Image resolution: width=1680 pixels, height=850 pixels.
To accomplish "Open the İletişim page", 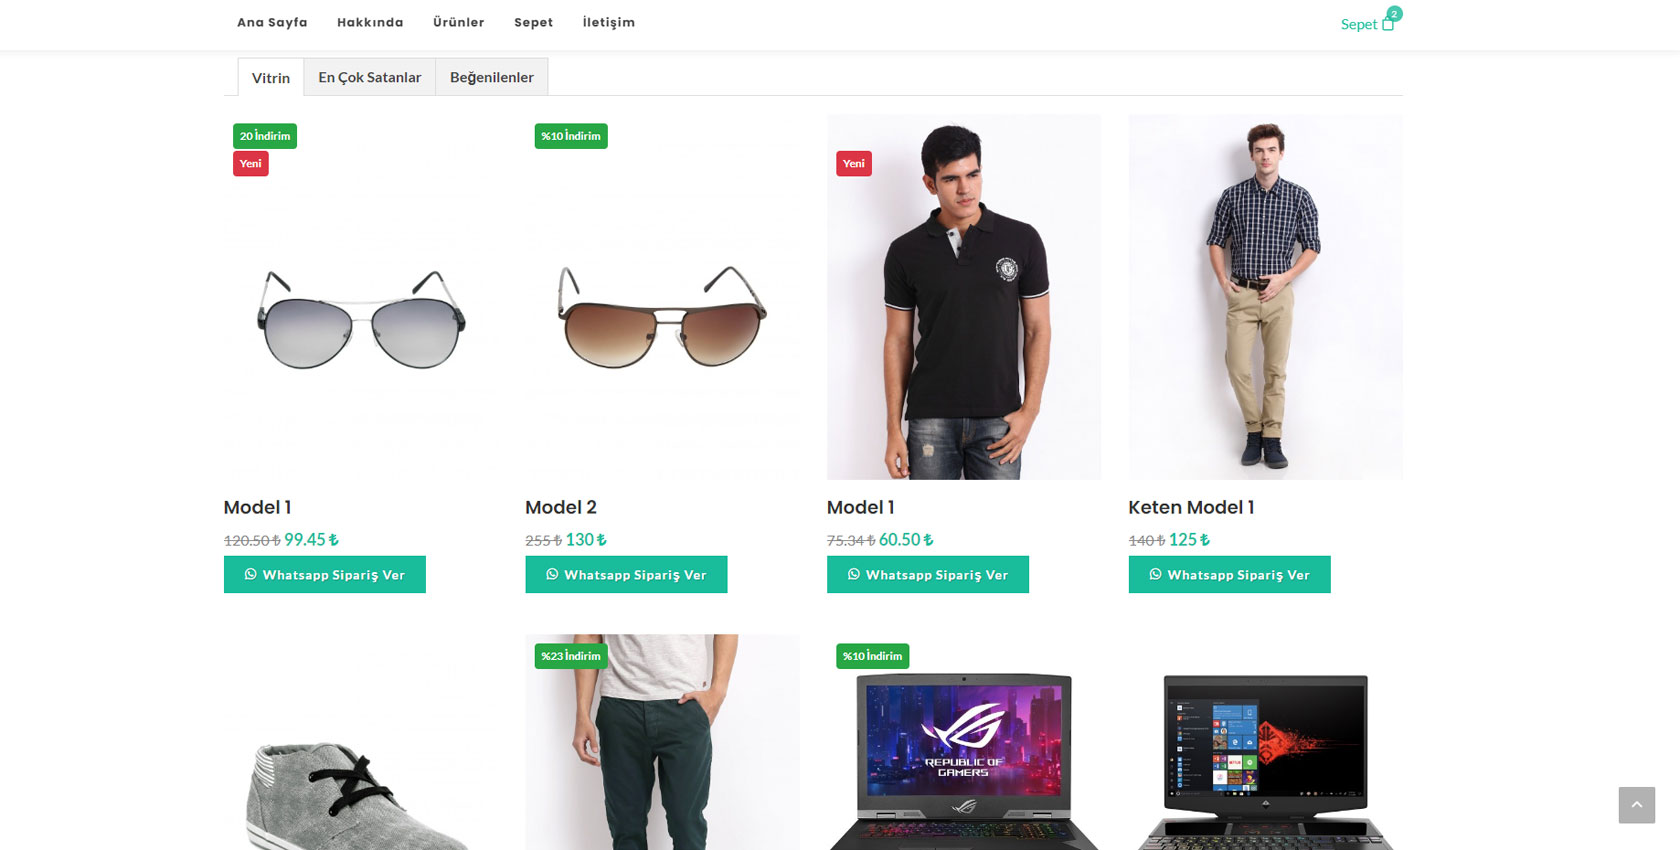I will point(608,22).
